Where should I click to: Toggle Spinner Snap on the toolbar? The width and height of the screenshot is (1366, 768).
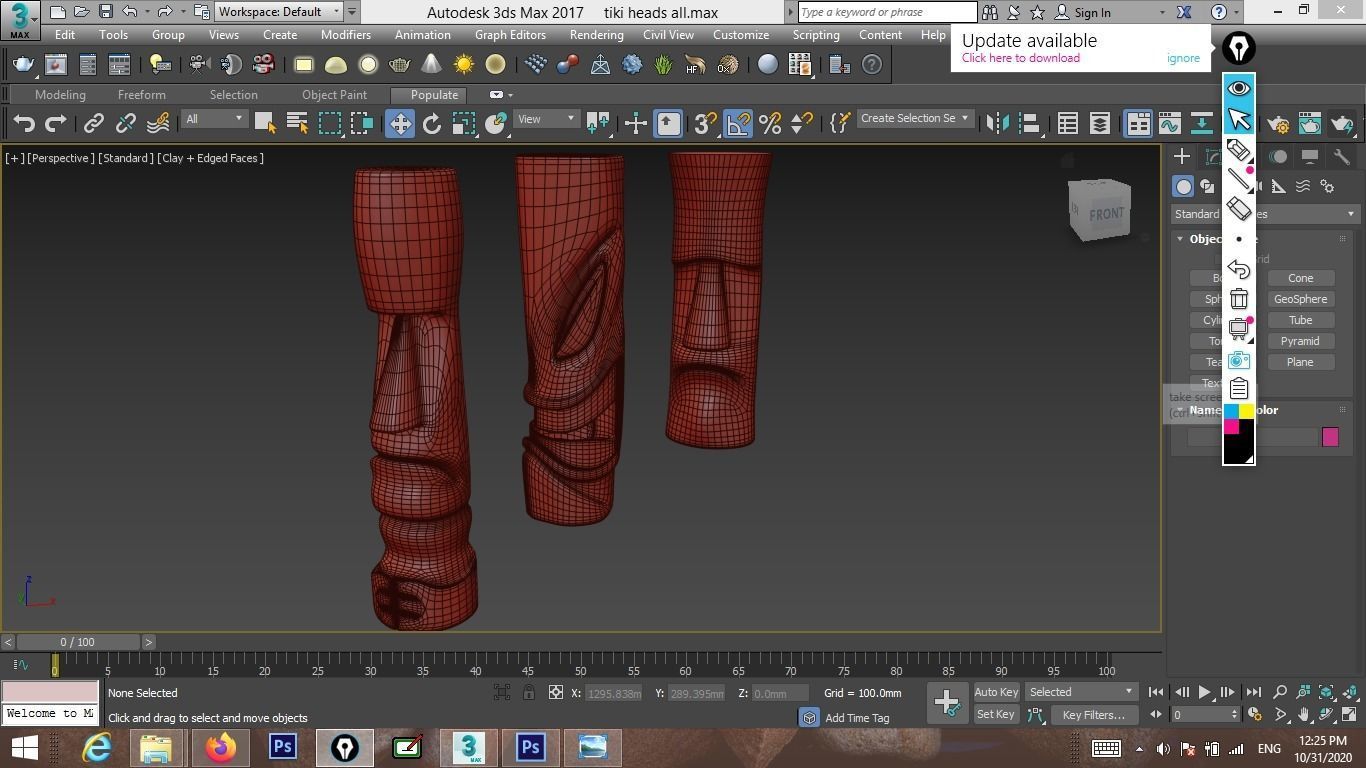pyautogui.click(x=801, y=123)
